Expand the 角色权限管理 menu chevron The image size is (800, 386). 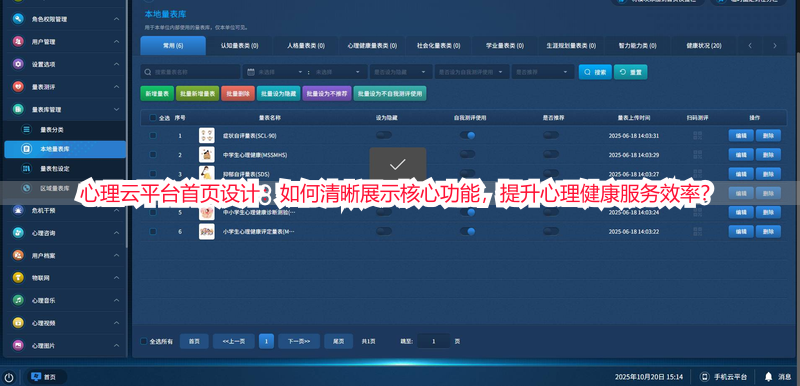(116, 19)
